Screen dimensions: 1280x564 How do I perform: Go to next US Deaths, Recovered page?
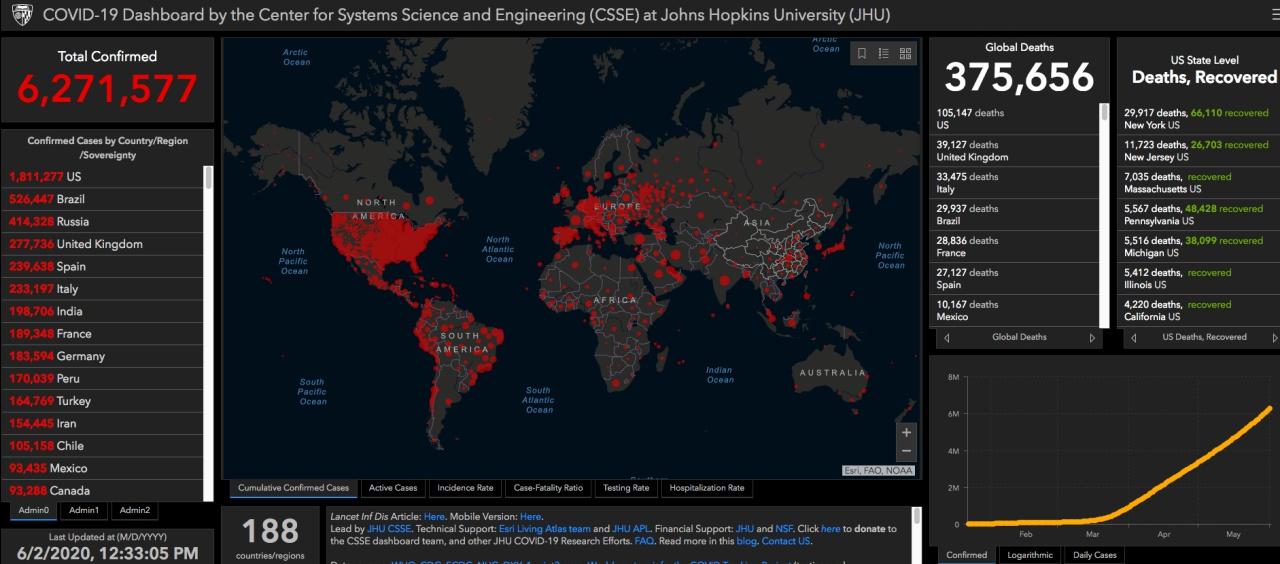coord(1274,338)
